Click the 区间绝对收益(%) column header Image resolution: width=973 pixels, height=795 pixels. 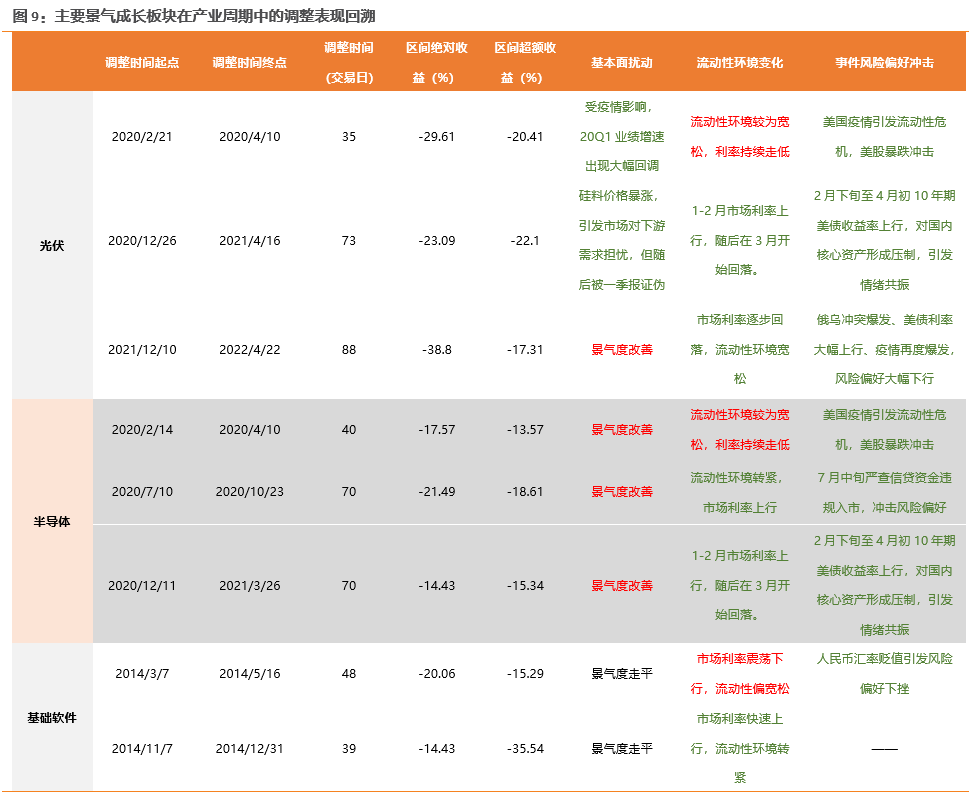pyautogui.click(x=437, y=63)
